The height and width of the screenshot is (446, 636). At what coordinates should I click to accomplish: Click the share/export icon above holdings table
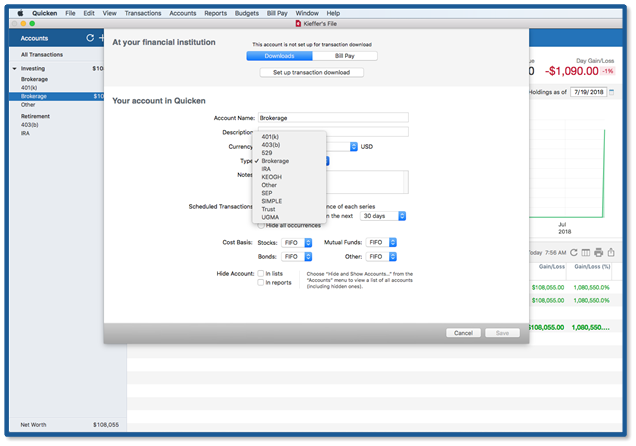click(x=611, y=252)
